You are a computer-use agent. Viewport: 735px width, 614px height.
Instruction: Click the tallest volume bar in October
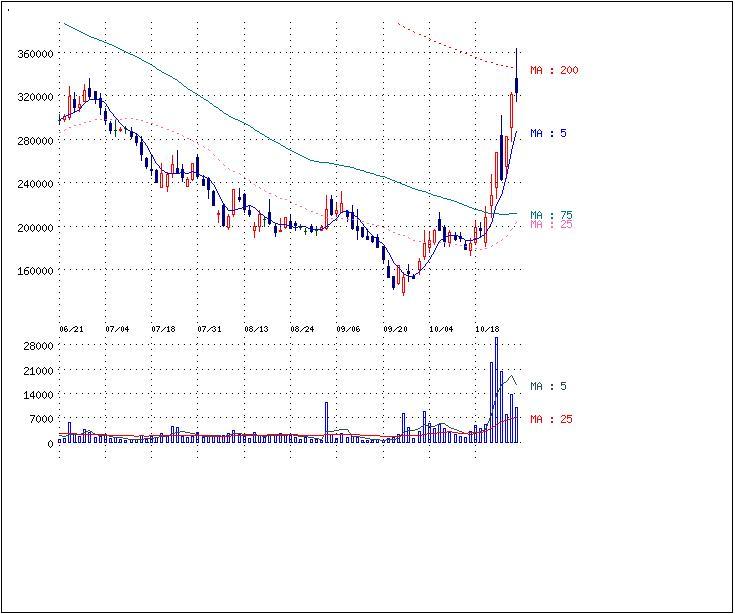point(495,390)
